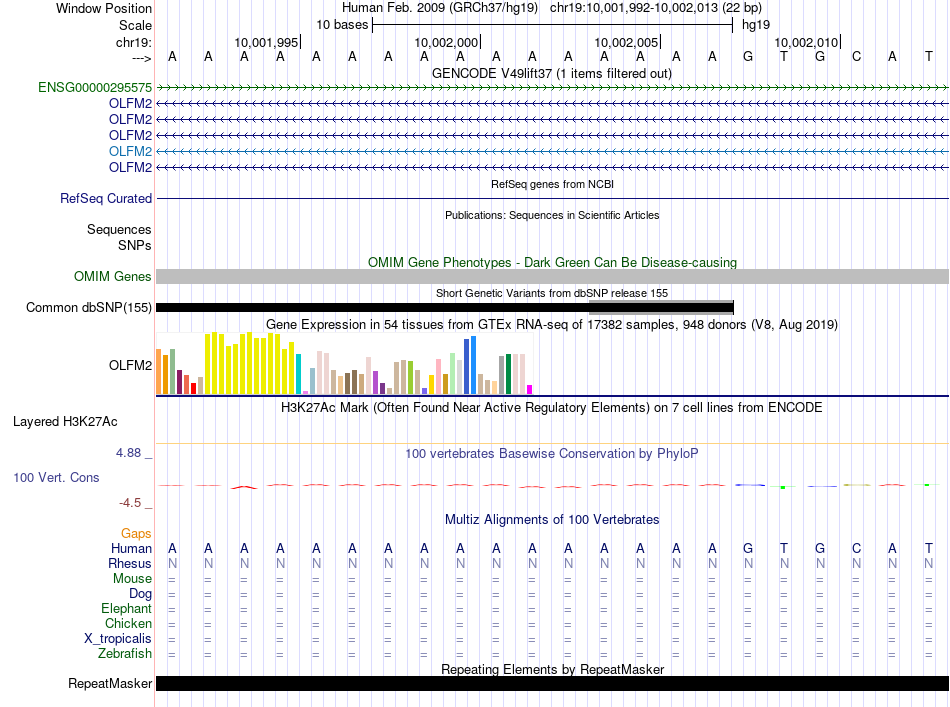Image resolution: width=950 pixels, height=707 pixels.
Task: Click the magenta bar in the GTEx chart
Action: (x=530, y=389)
